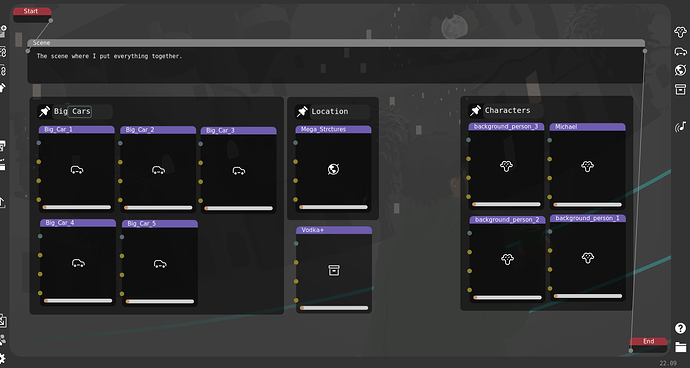
Task: Select the Big_Car_5 node header
Action: (x=160, y=224)
